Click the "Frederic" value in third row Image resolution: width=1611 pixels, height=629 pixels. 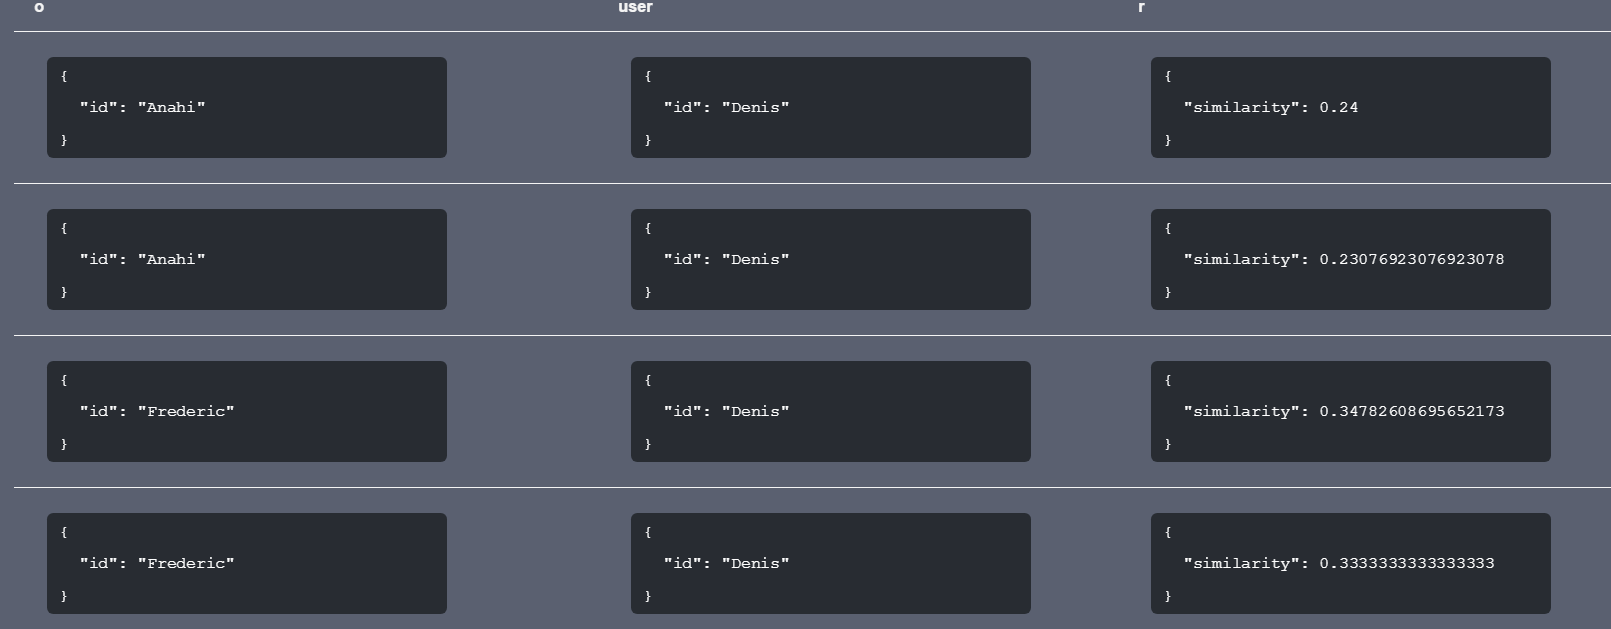click(186, 411)
